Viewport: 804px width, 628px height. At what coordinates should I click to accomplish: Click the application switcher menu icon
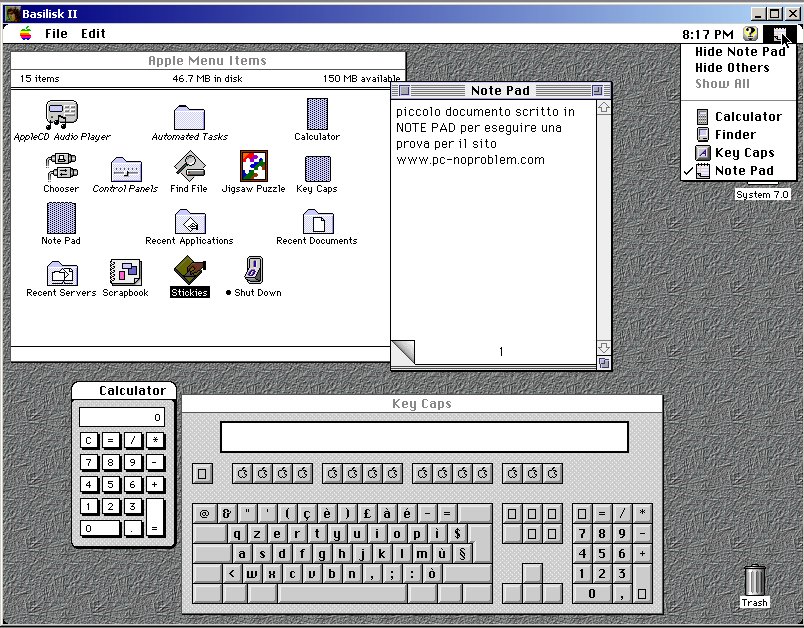pyautogui.click(x=780, y=34)
